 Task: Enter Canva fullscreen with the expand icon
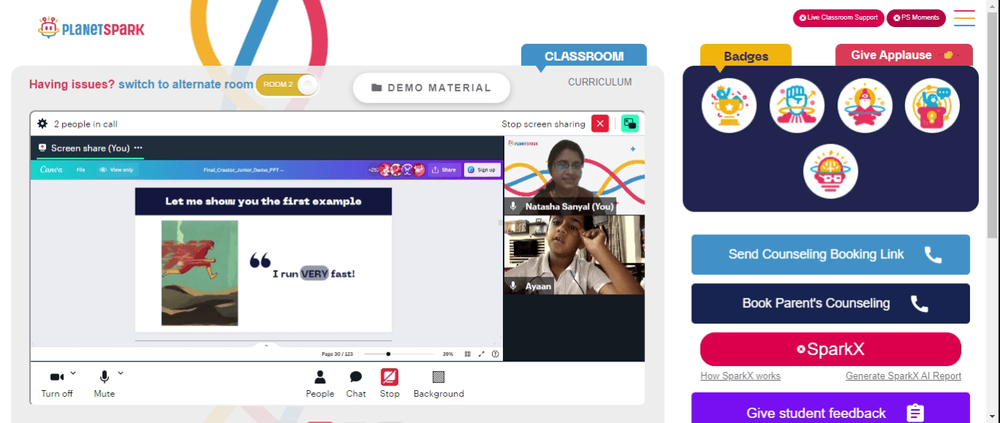pyautogui.click(x=482, y=354)
